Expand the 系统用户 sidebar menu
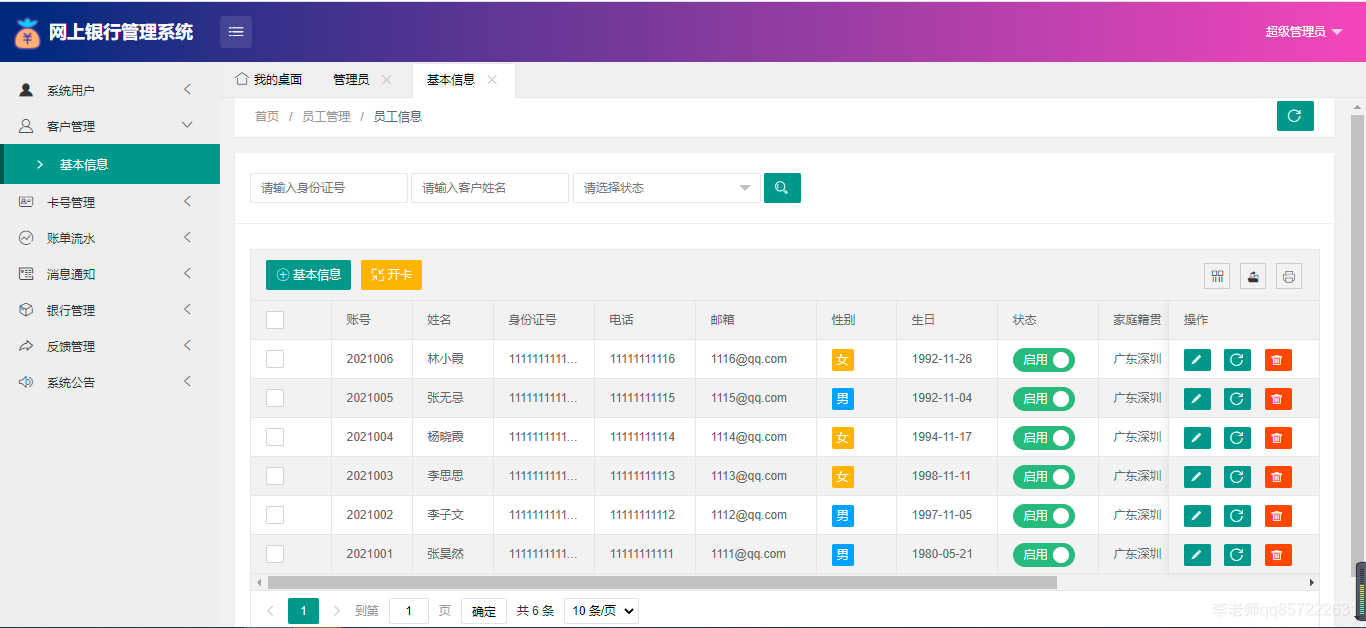 click(110, 90)
